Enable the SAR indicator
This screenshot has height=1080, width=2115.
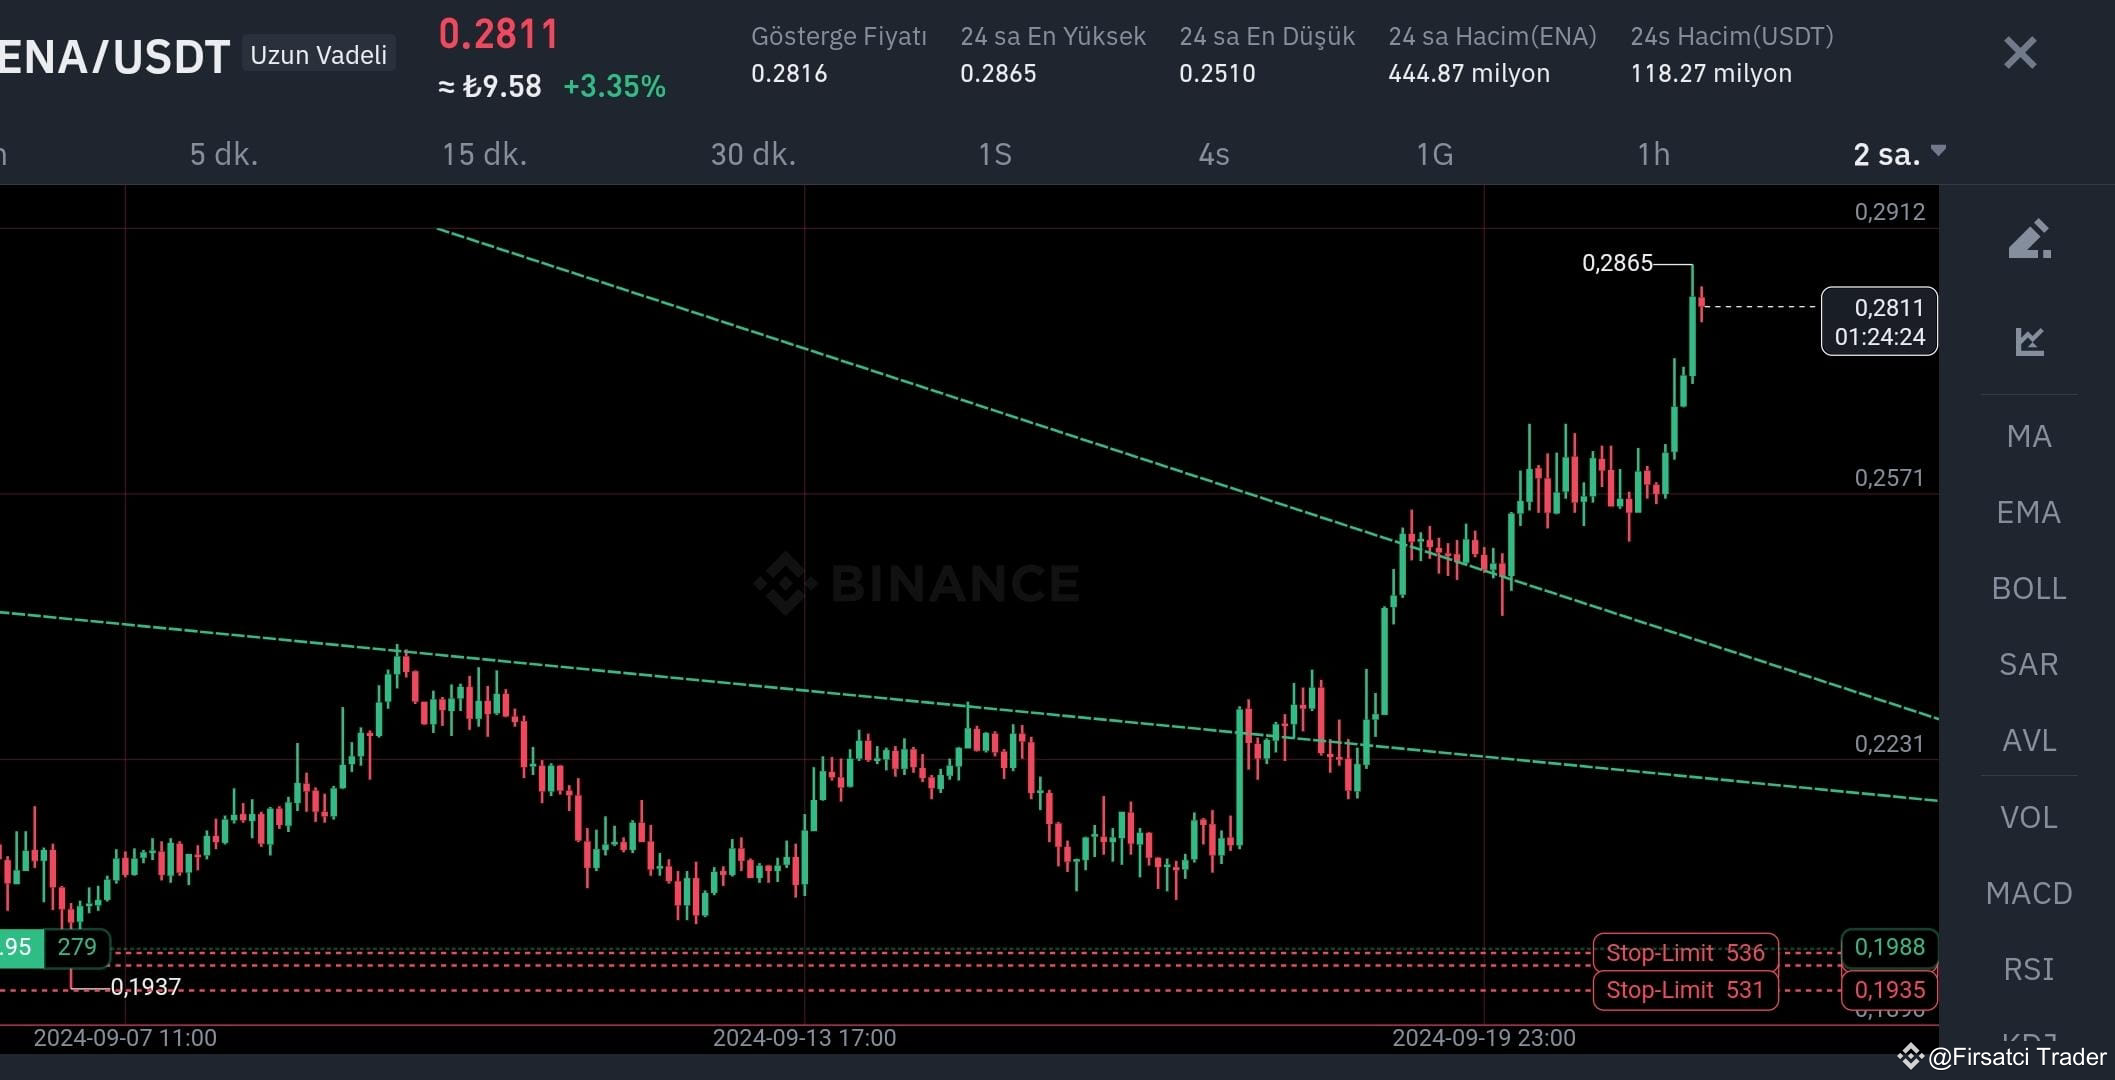pos(2029,664)
